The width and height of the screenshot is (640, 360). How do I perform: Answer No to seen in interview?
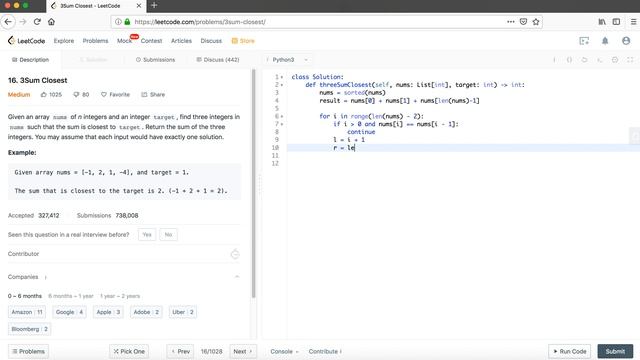coord(169,234)
